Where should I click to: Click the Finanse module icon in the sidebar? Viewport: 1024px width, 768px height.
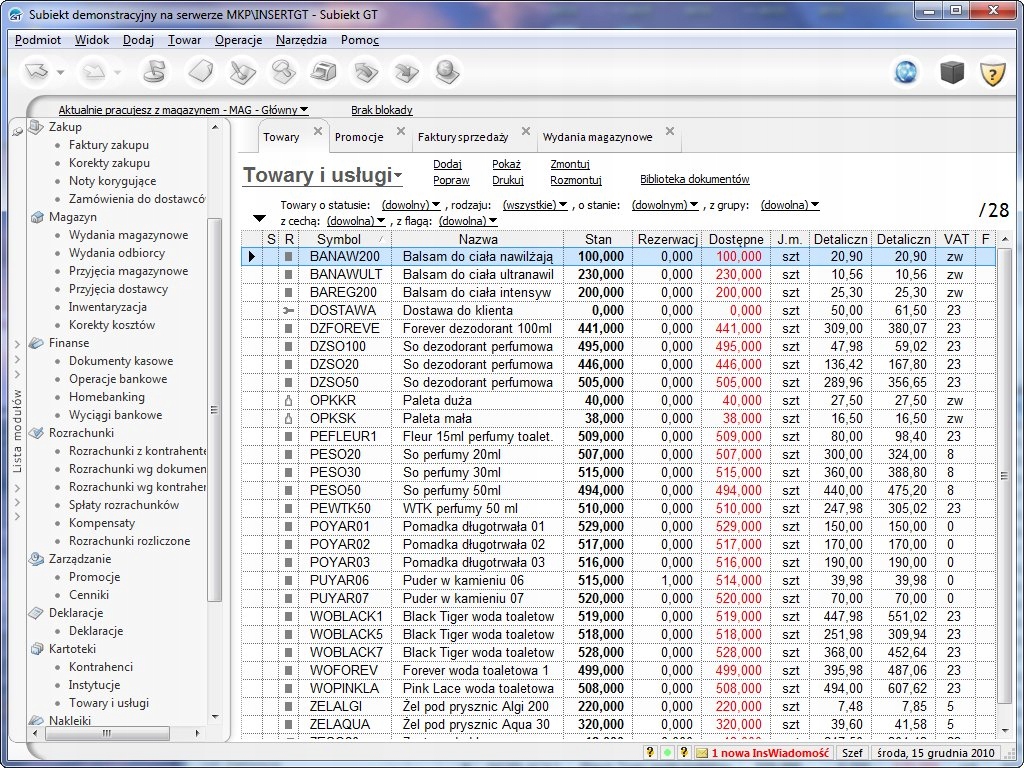coord(37,343)
